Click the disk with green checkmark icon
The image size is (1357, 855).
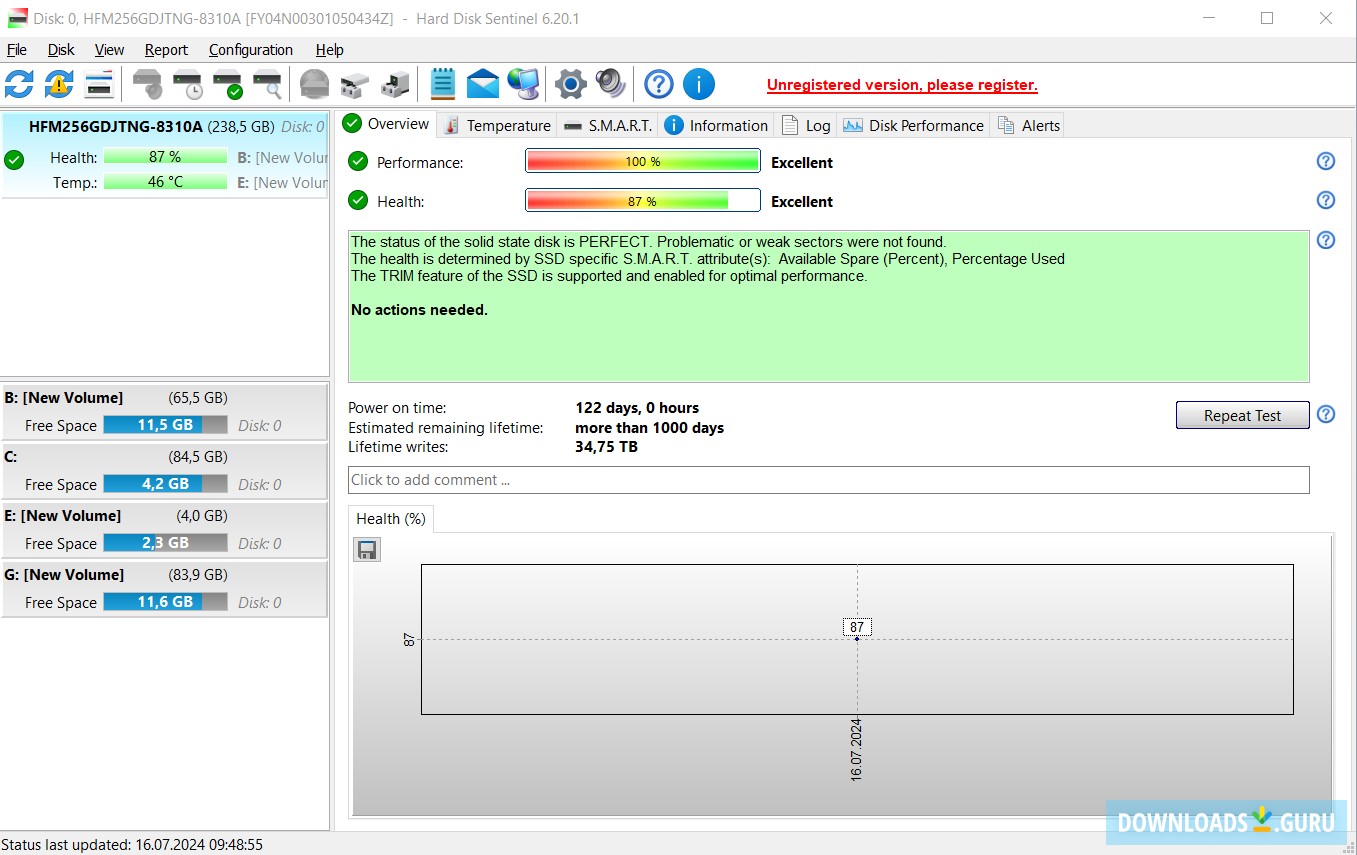pos(227,84)
